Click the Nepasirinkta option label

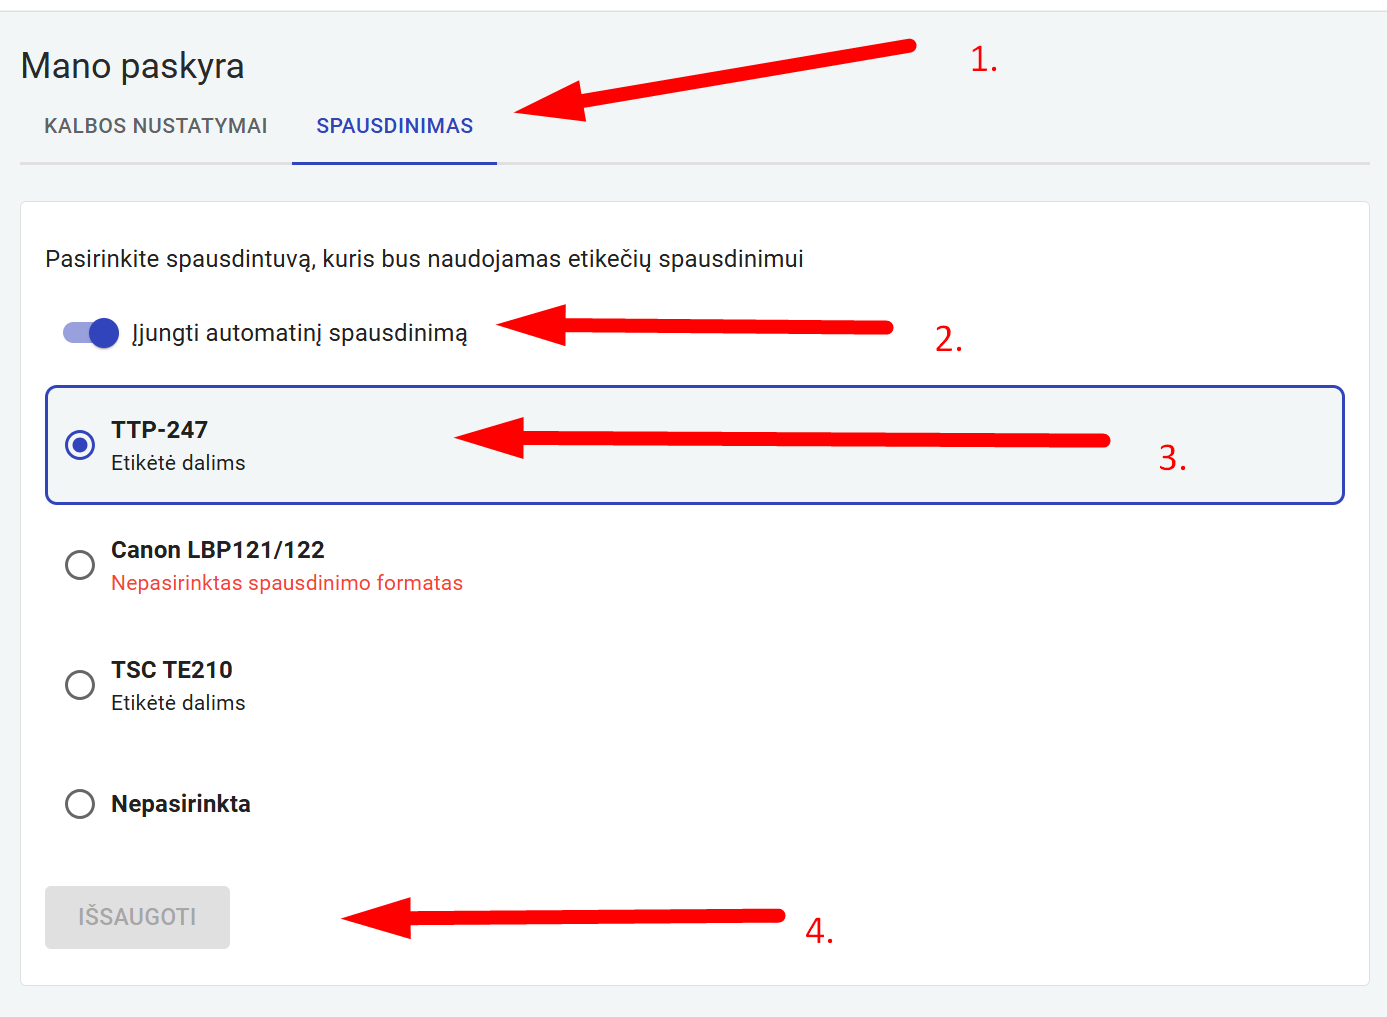click(x=181, y=804)
